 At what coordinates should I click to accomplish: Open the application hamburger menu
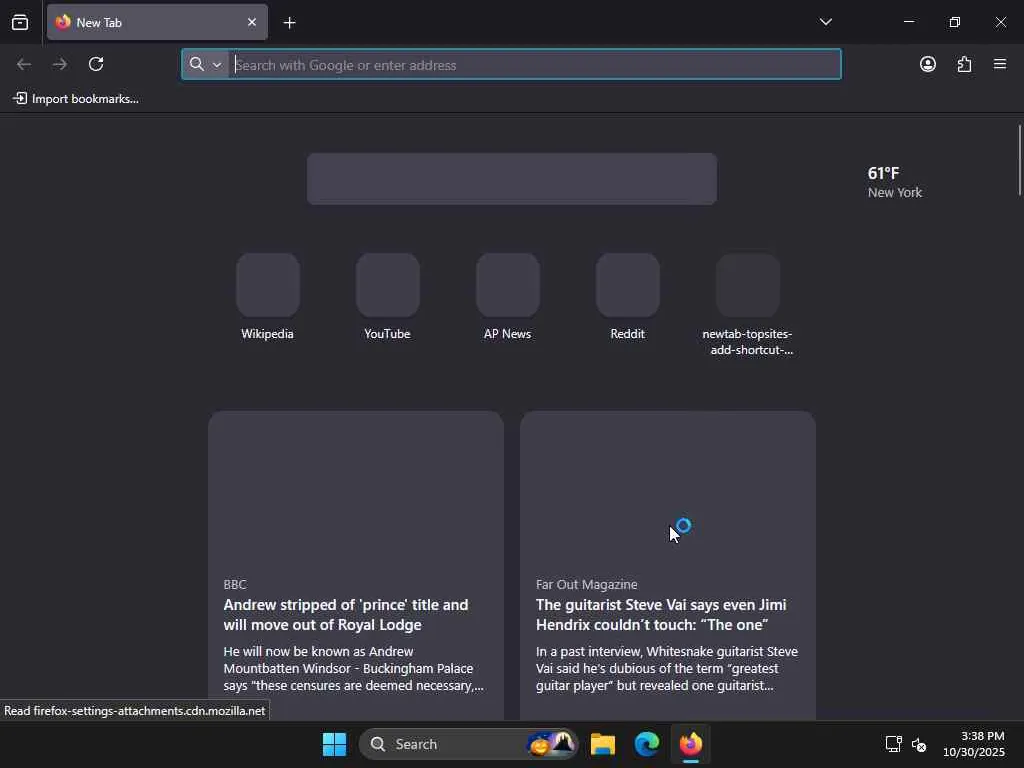pos(1000,64)
